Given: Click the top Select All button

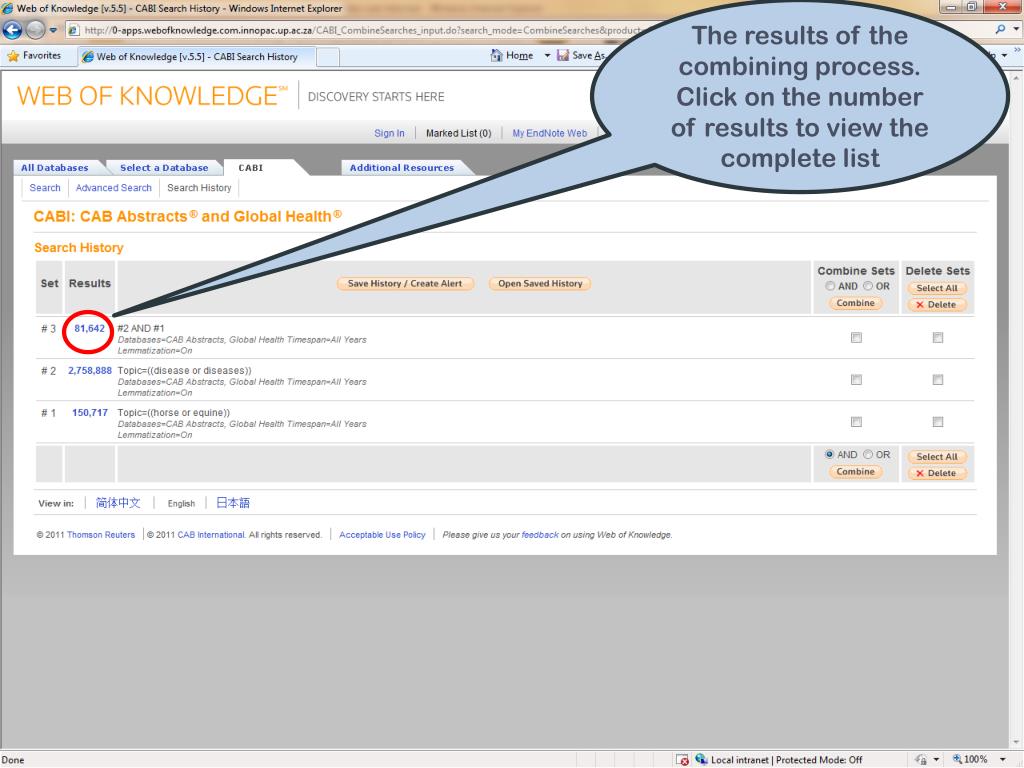Looking at the screenshot, I should coord(937,288).
